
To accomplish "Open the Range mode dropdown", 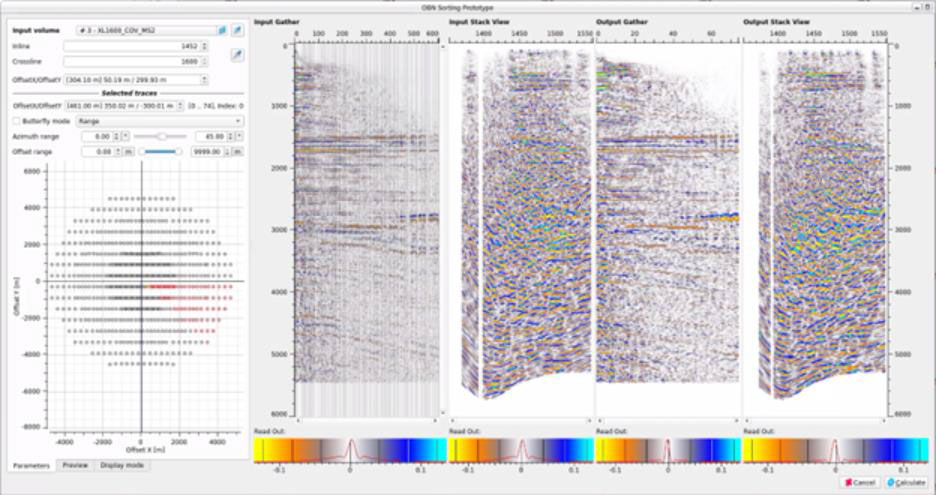I will 159,120.
